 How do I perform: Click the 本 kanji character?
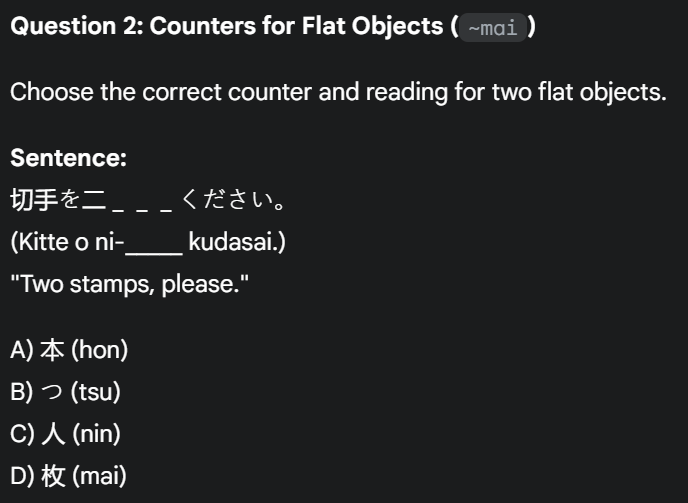52,350
